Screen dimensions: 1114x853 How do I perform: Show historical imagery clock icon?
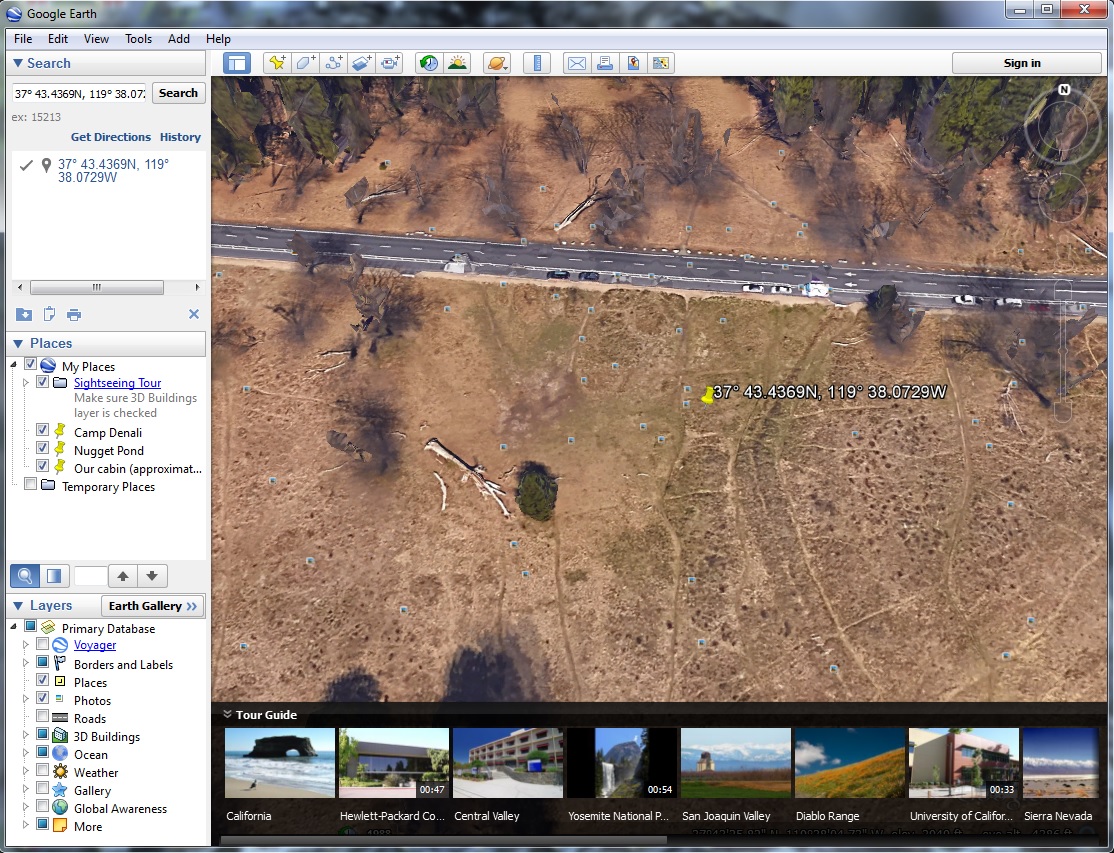click(x=428, y=63)
